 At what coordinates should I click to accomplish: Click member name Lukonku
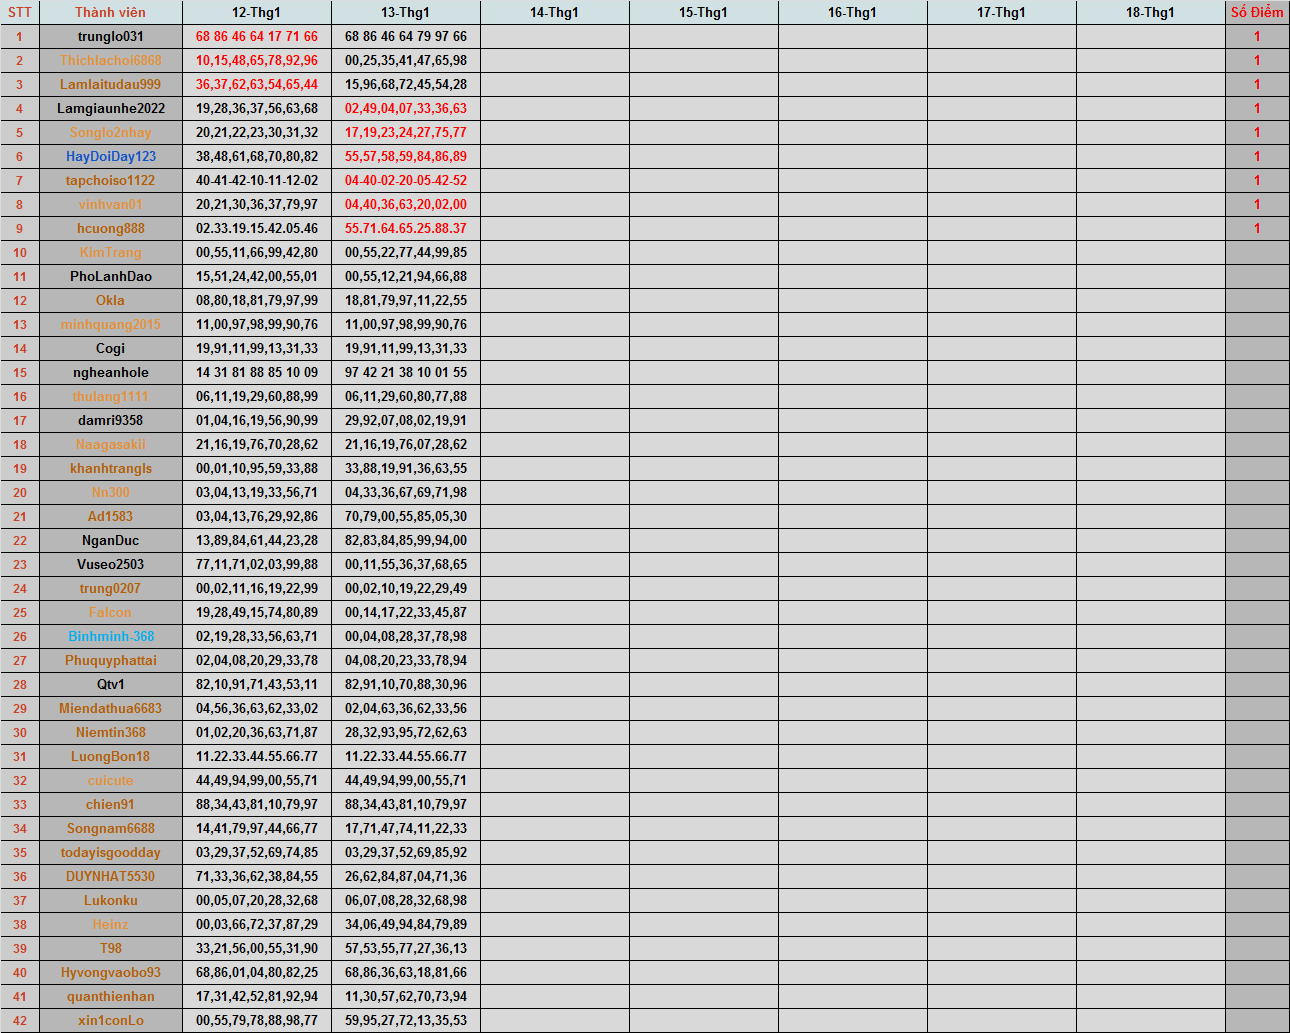pos(110,900)
